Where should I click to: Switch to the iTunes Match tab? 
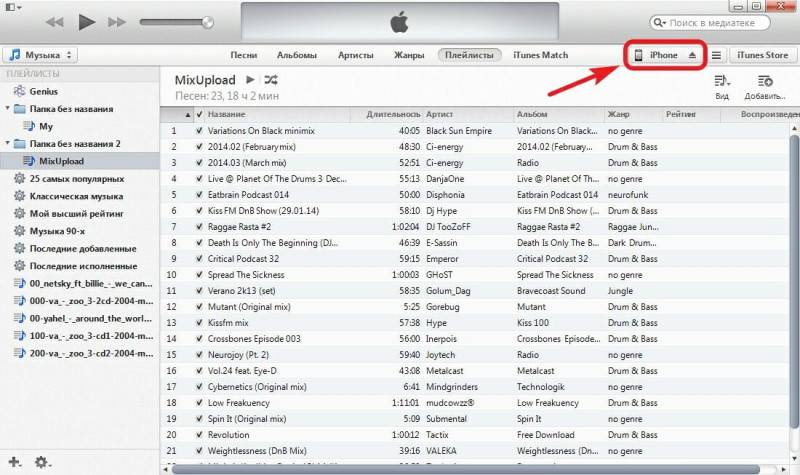(x=540, y=55)
